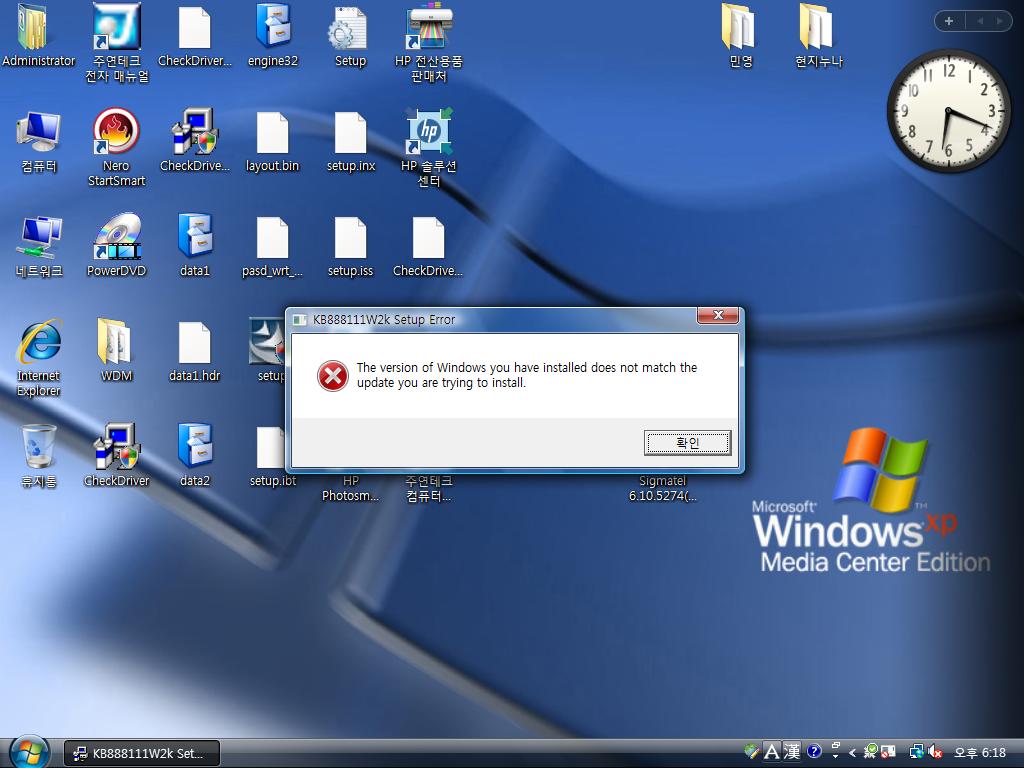Click the muted volume tray icon

click(935, 752)
